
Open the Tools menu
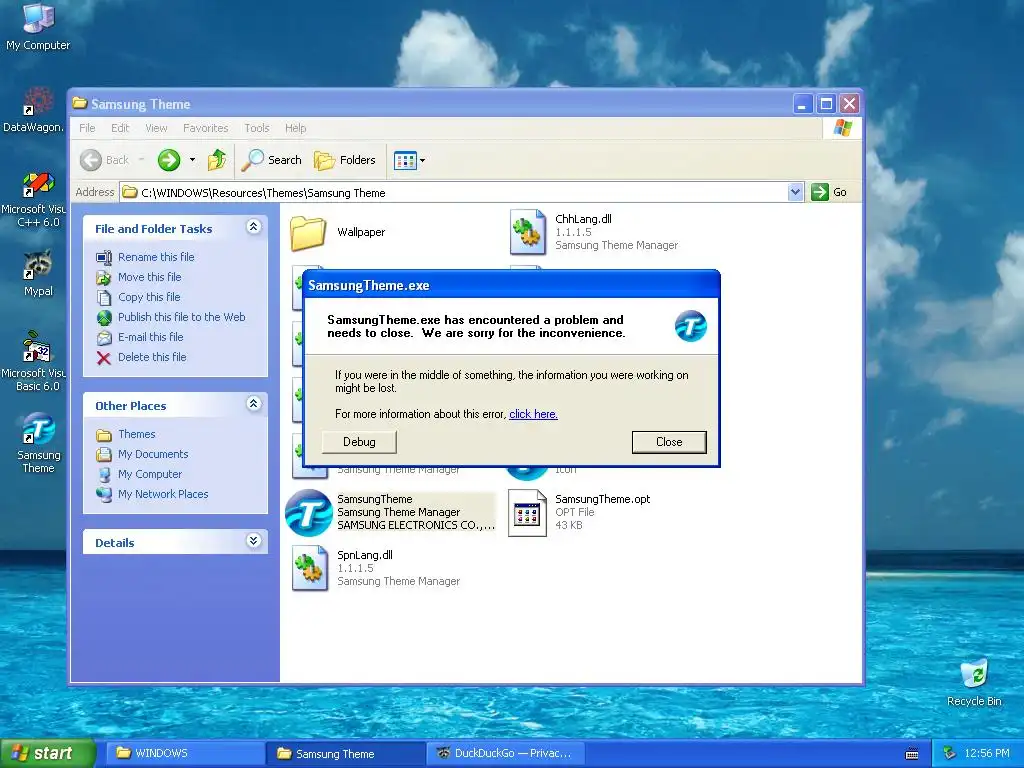(257, 128)
